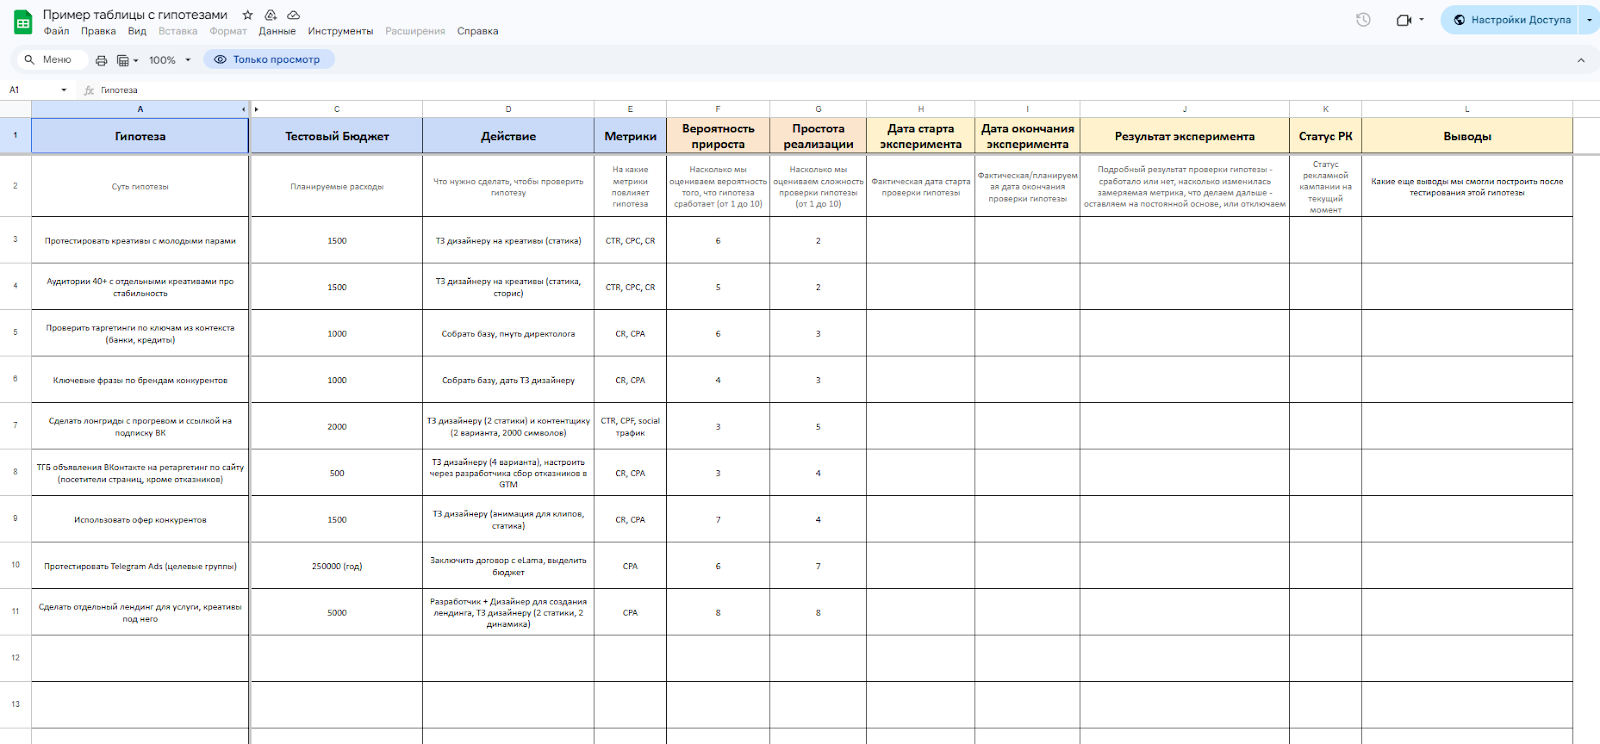Click the print icon in the toolbar
Image resolution: width=1600 pixels, height=744 pixels.
[x=101, y=60]
